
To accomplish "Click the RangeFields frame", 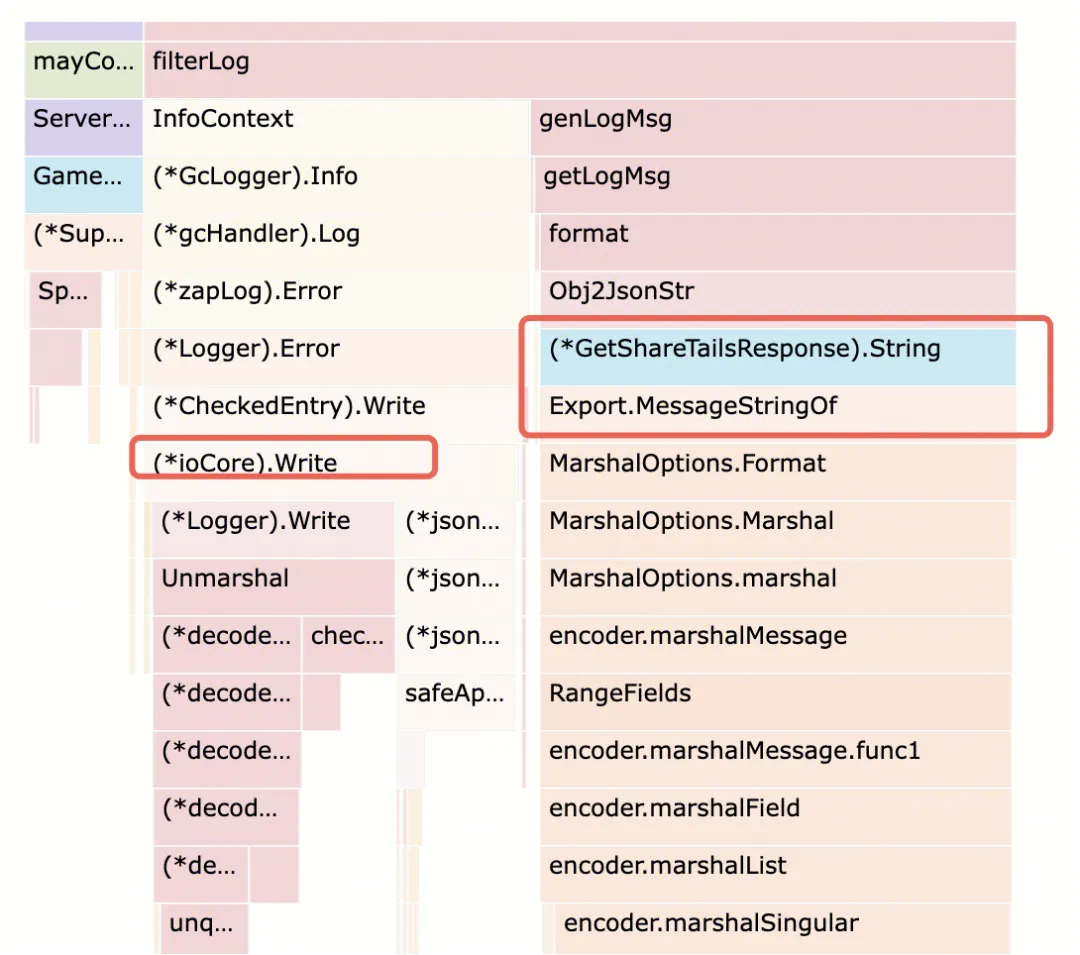I will (778, 694).
